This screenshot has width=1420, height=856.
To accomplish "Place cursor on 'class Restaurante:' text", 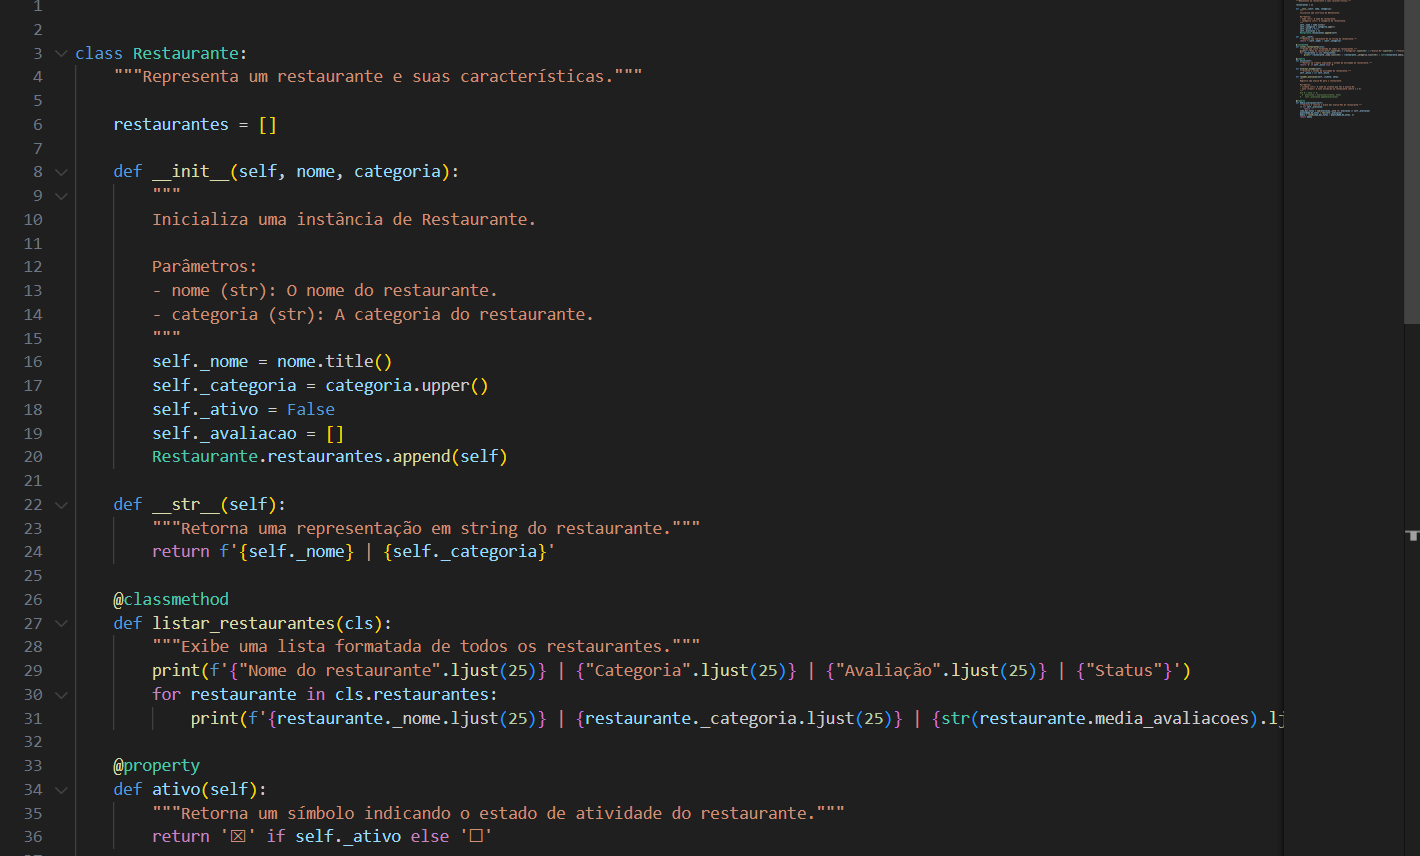I will point(161,53).
